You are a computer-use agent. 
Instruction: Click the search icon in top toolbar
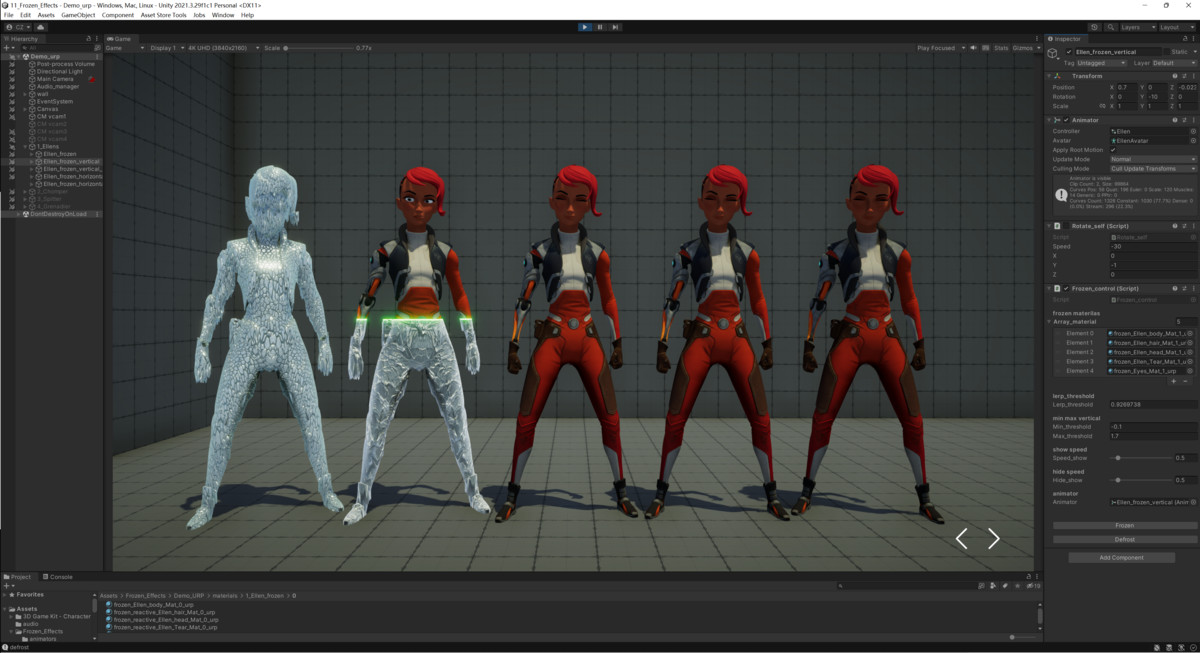[1111, 27]
